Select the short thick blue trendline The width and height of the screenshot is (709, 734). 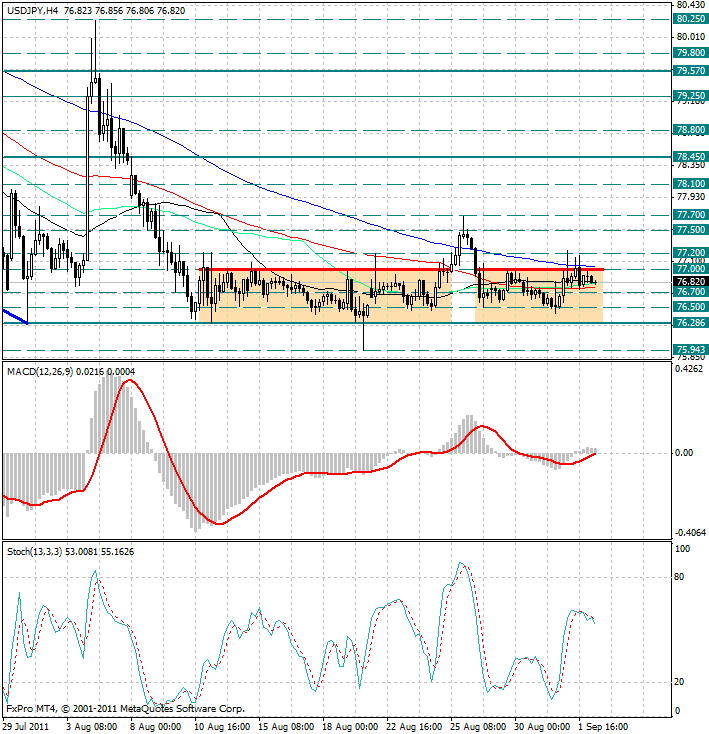pos(14,317)
